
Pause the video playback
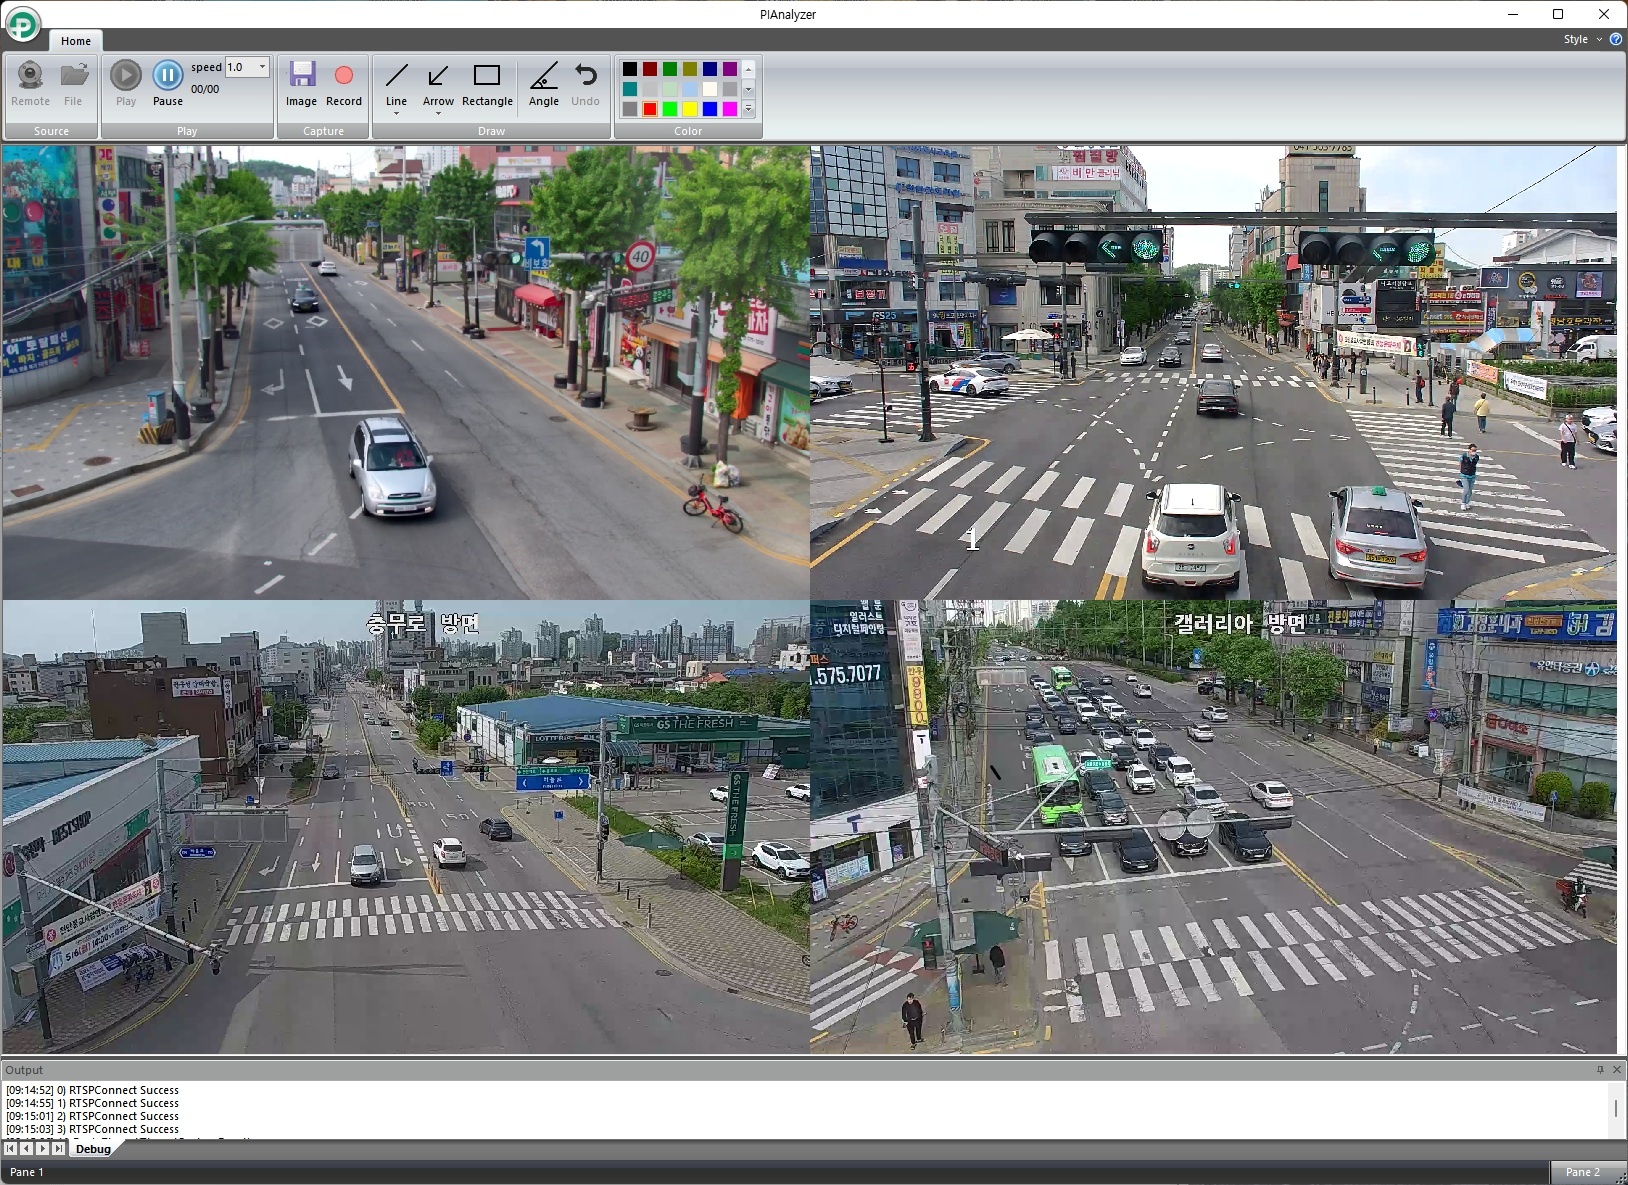coord(167,75)
